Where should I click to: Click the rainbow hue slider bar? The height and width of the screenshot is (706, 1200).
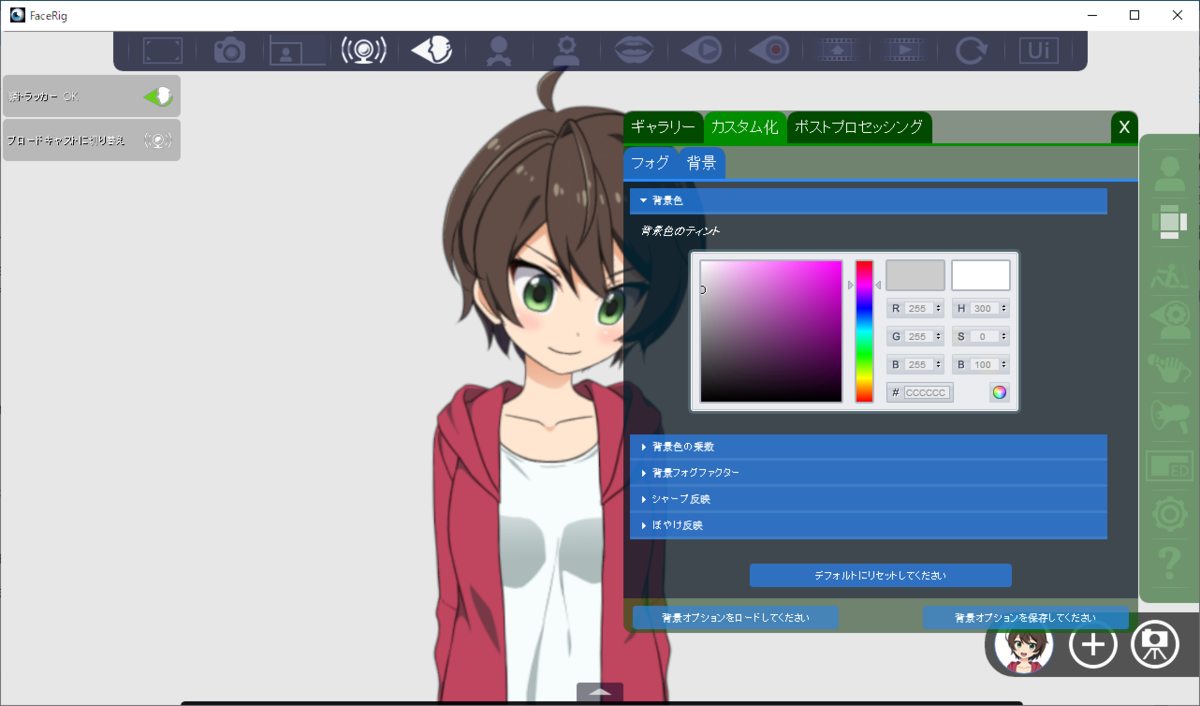[864, 332]
